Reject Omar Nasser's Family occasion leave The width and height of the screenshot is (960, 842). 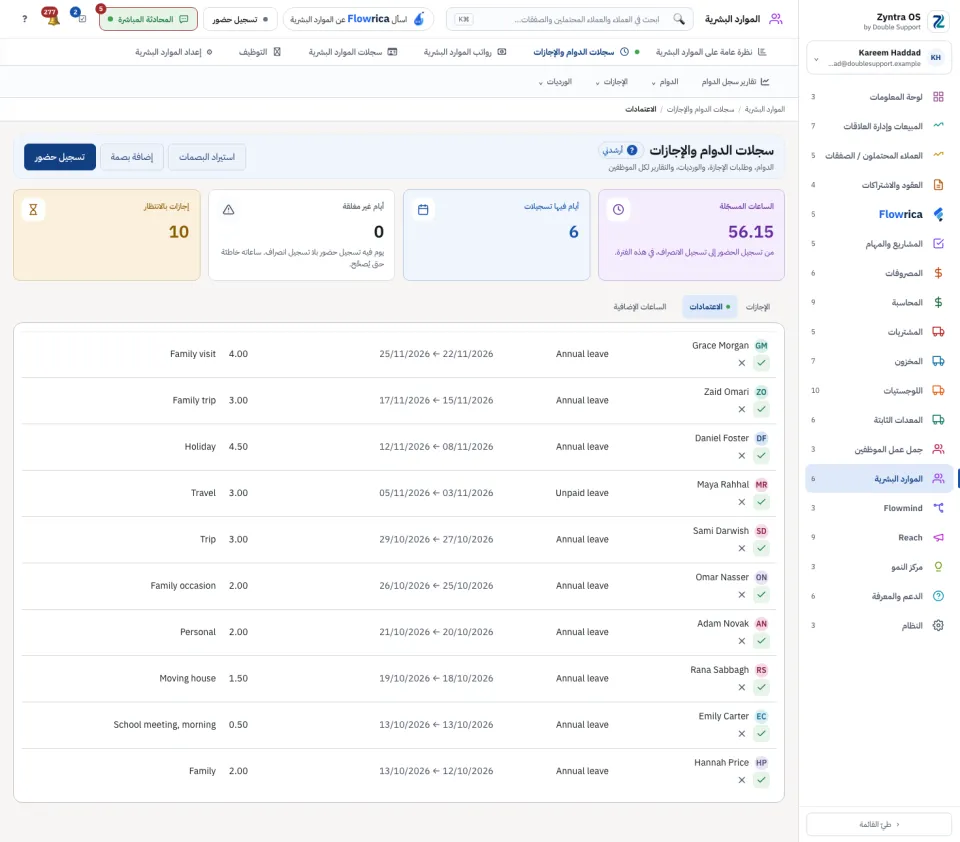click(741, 595)
